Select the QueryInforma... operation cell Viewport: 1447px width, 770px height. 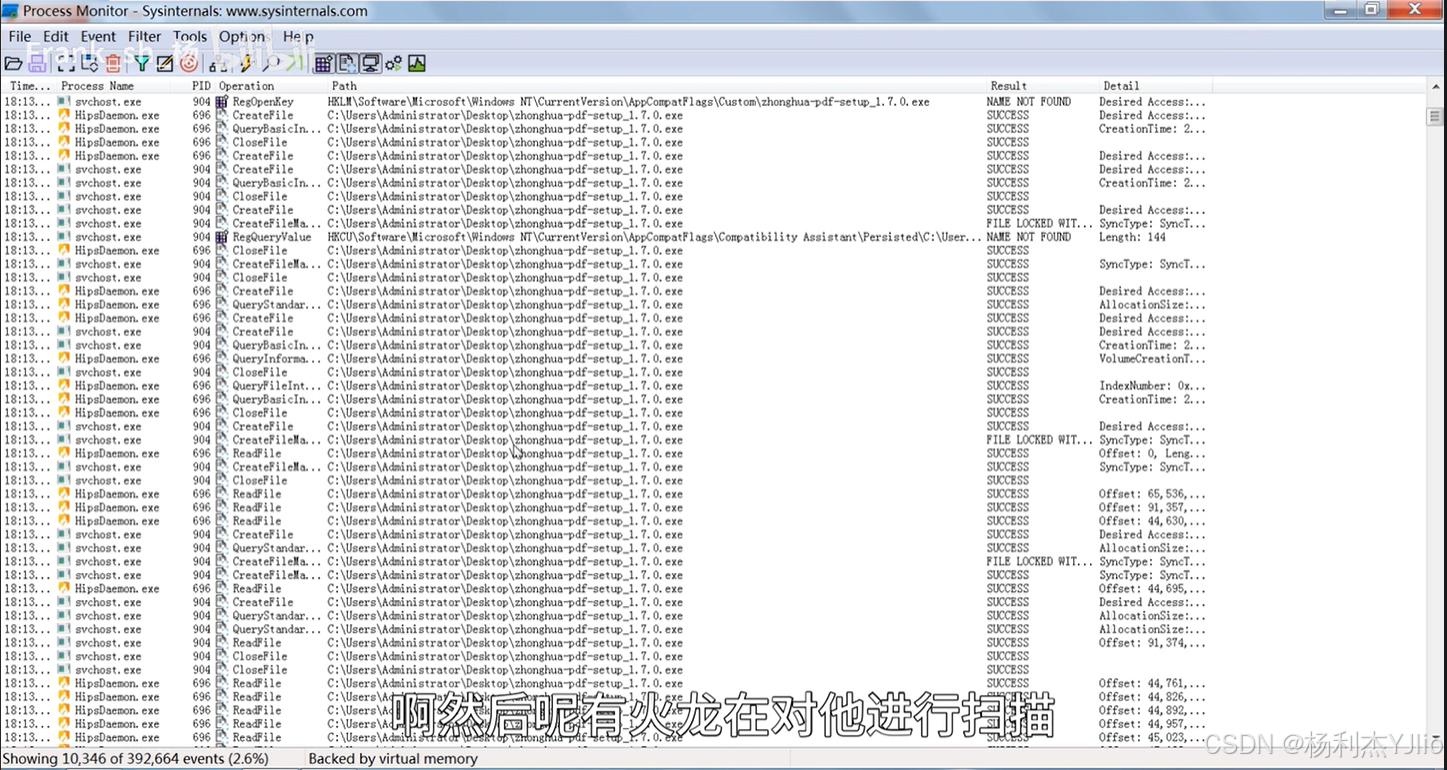[277, 358]
